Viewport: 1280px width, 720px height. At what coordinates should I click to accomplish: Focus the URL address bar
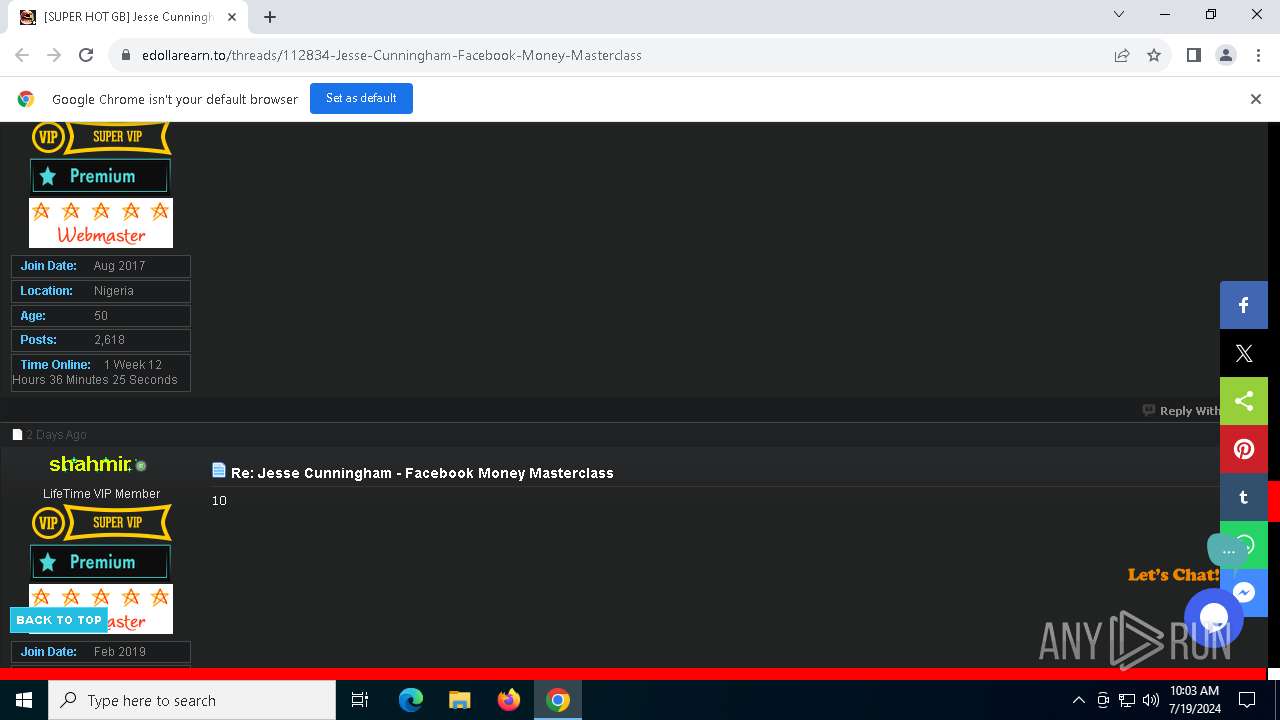(x=620, y=55)
